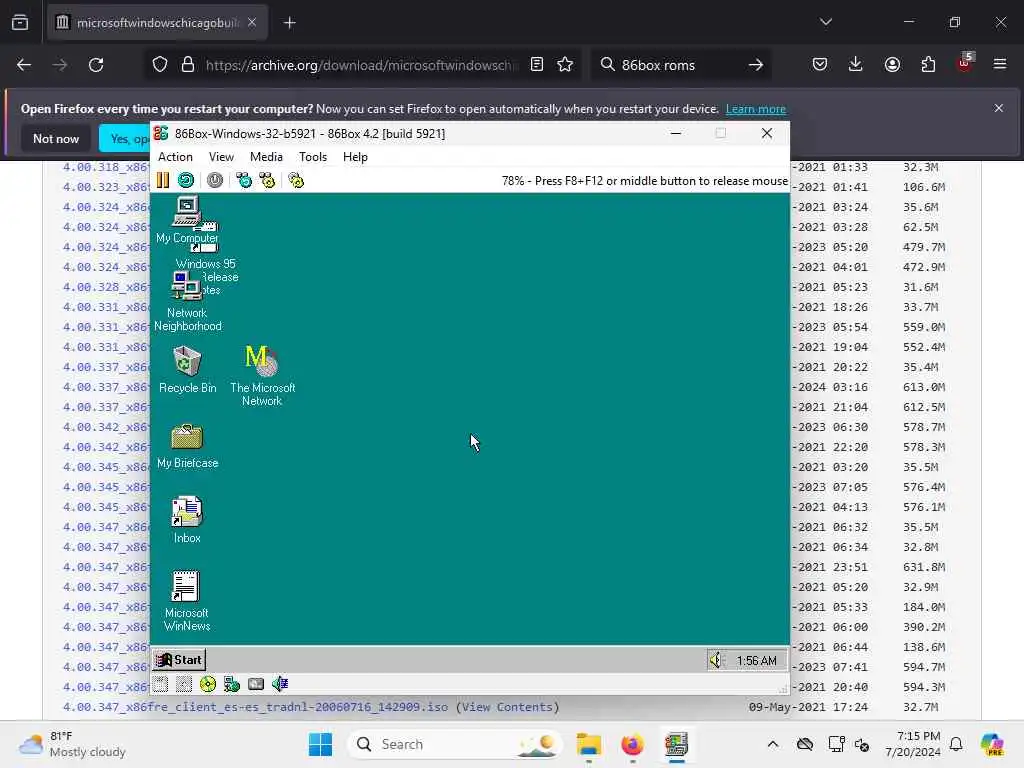The height and width of the screenshot is (768, 1024).
Task: Dismiss the Firefox startup notification bar
Action: click(999, 108)
